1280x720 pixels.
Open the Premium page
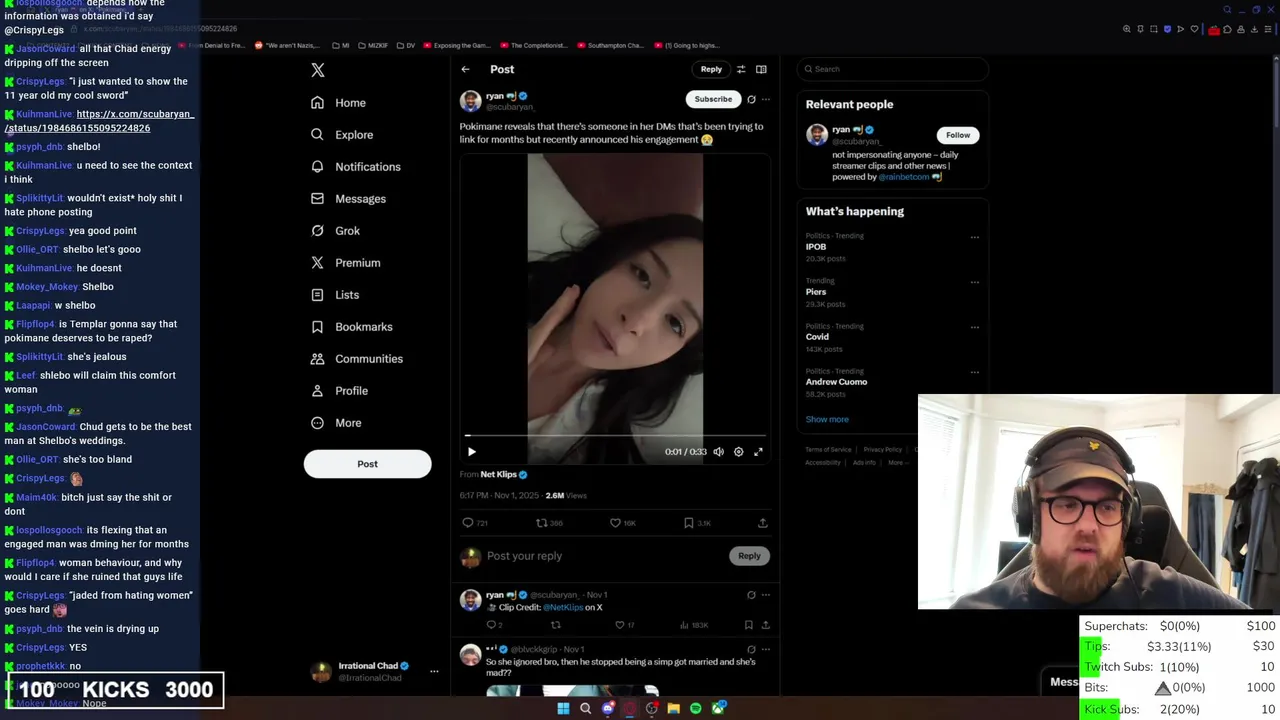(345, 263)
